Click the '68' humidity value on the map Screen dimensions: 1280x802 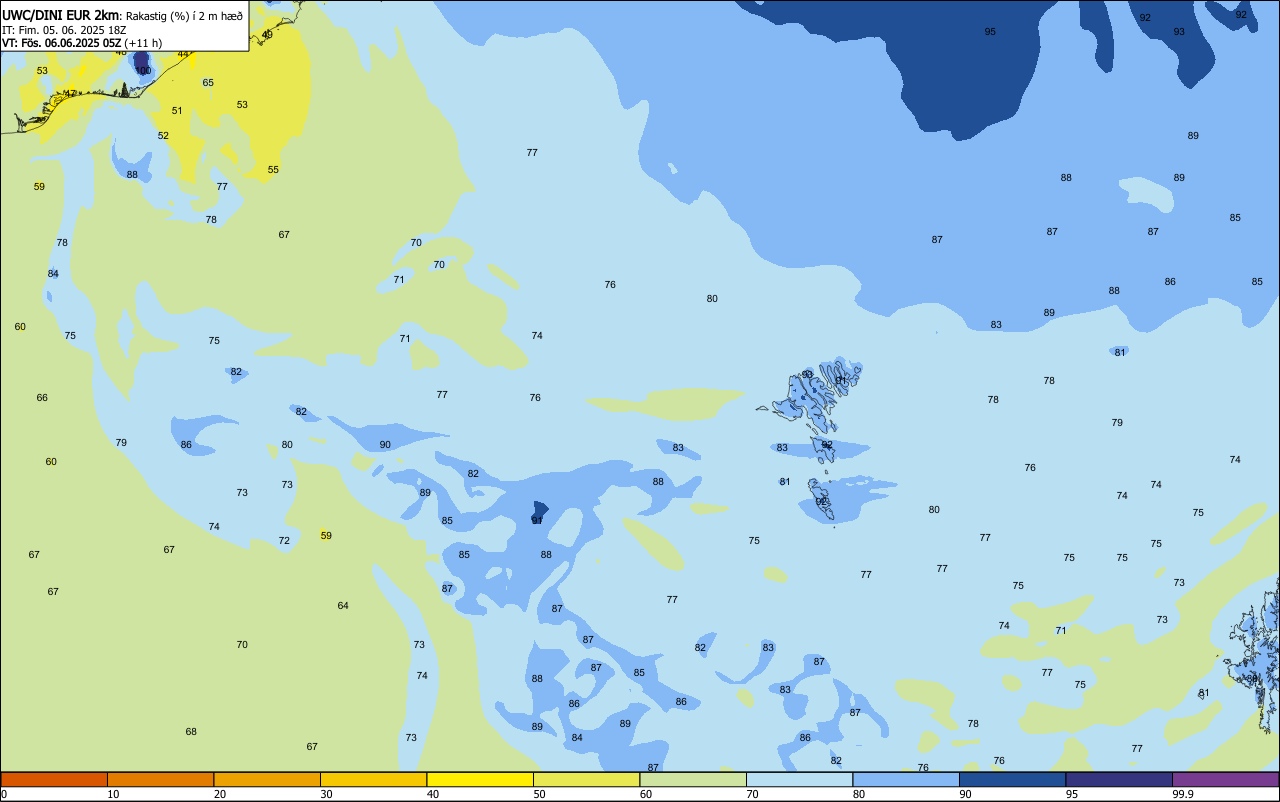coord(191,732)
